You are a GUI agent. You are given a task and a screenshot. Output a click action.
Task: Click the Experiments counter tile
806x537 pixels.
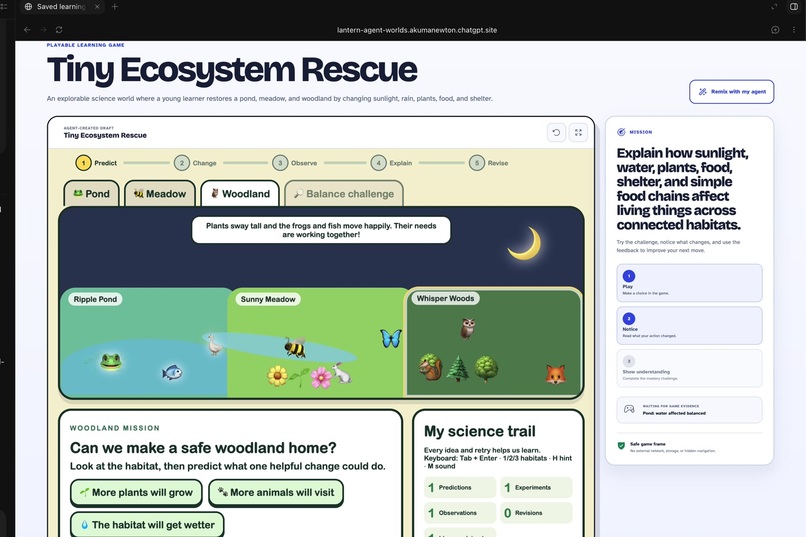pos(536,487)
